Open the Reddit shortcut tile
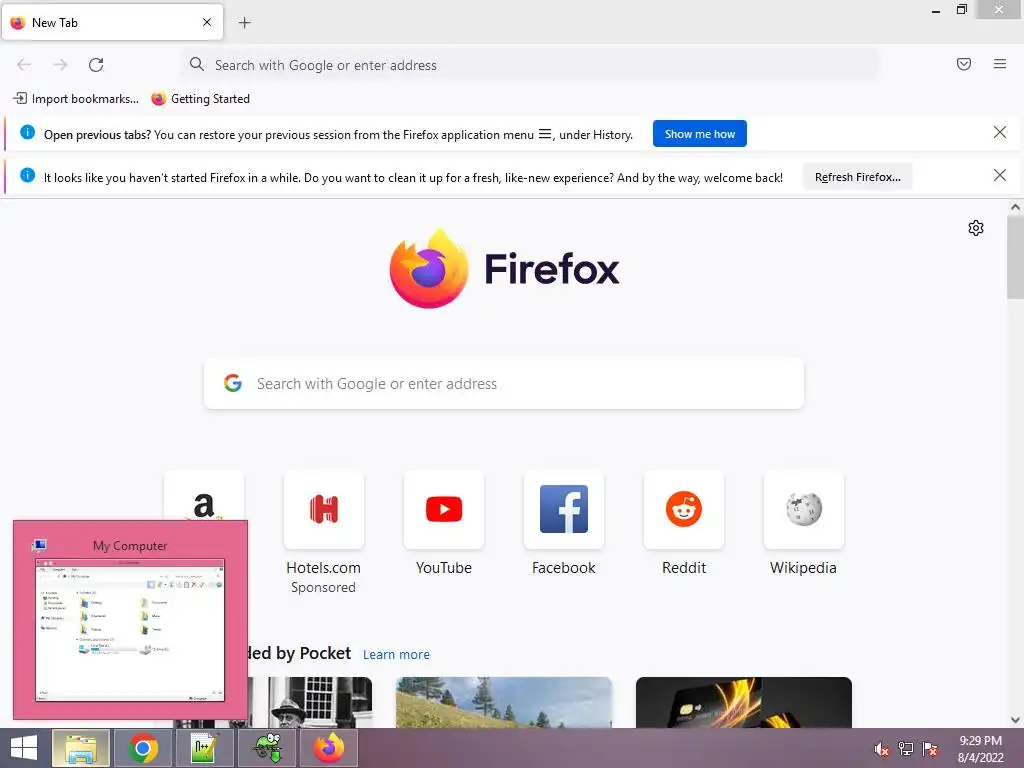1024x768 pixels. tap(684, 509)
